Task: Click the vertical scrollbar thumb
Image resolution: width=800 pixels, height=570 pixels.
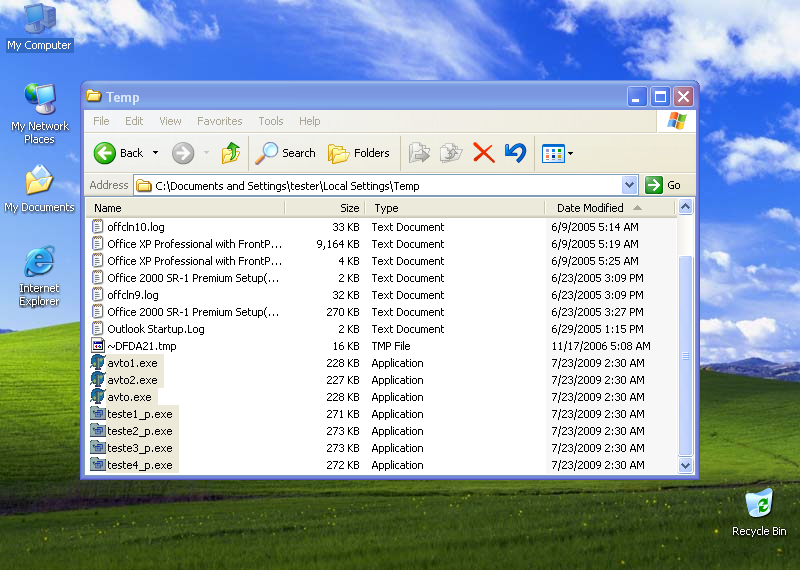Action: pyautogui.click(x=685, y=356)
